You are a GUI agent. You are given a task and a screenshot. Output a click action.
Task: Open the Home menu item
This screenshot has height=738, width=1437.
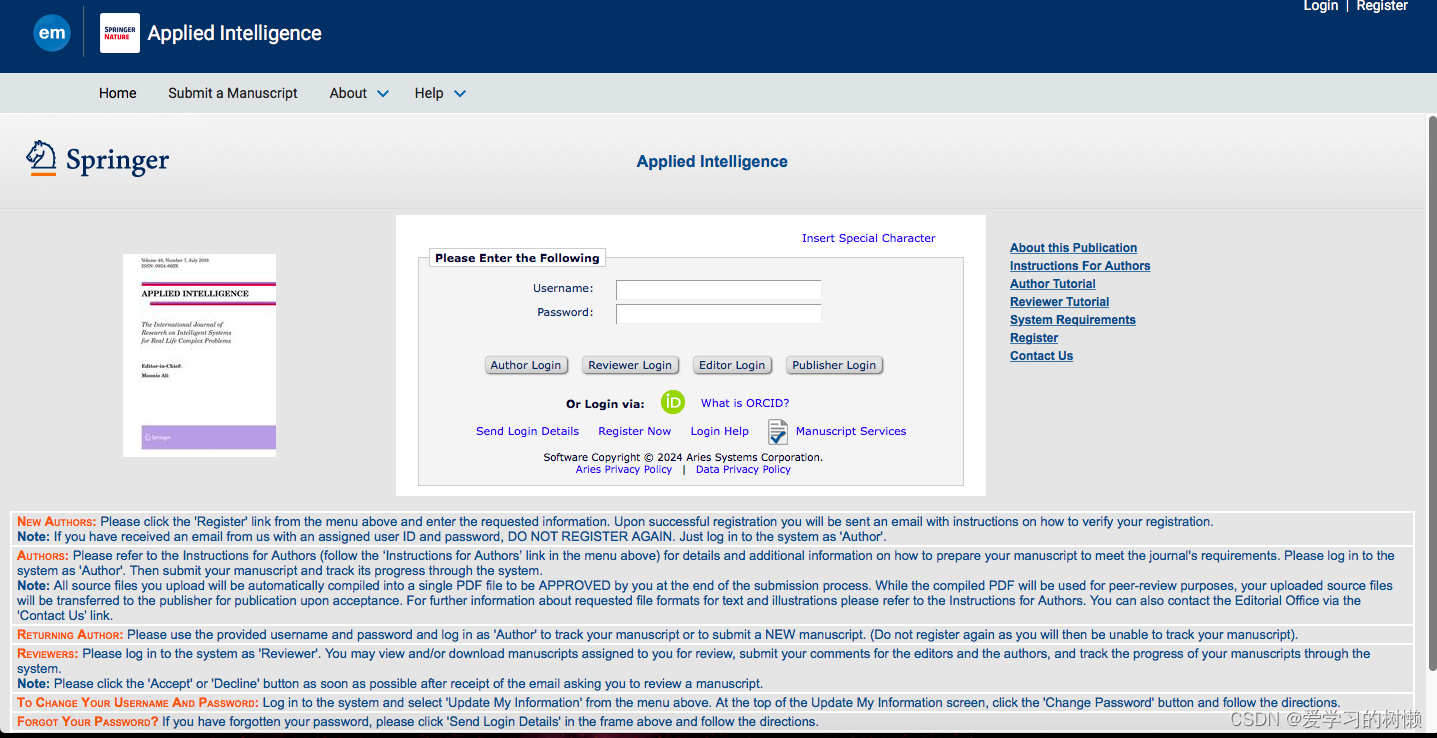(x=117, y=93)
